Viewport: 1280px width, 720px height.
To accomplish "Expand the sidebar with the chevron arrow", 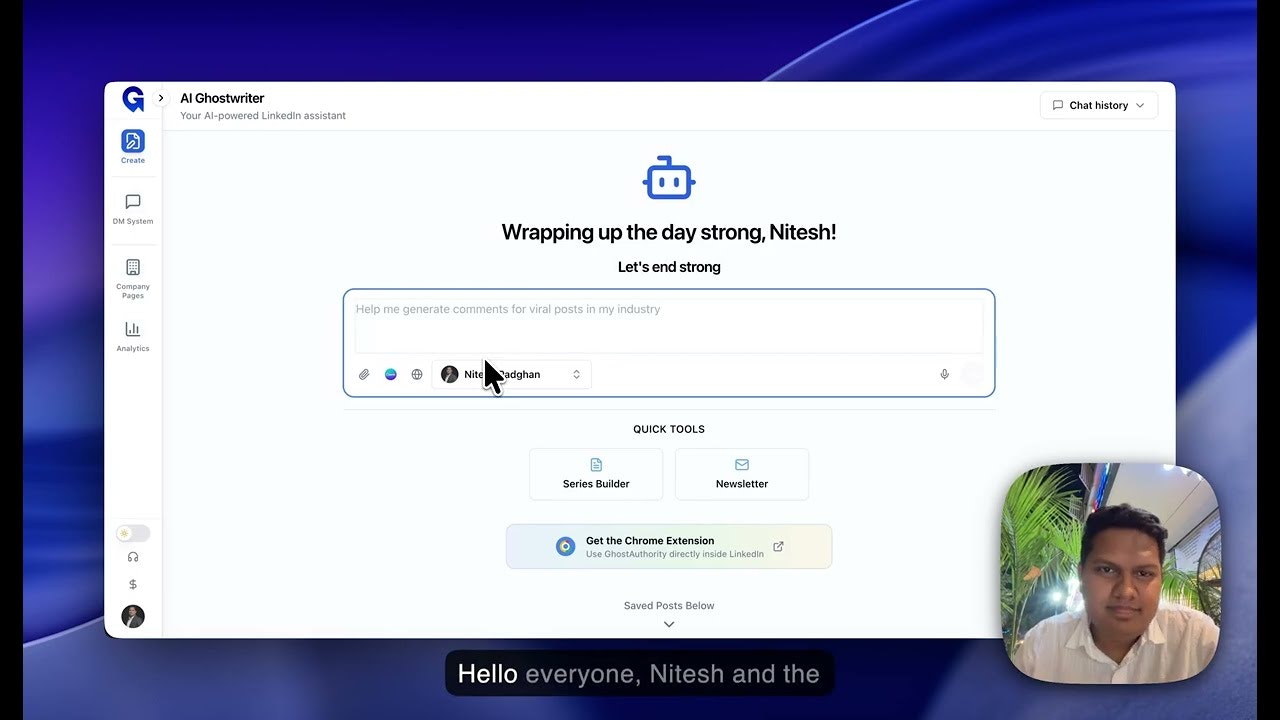I will tap(161, 98).
